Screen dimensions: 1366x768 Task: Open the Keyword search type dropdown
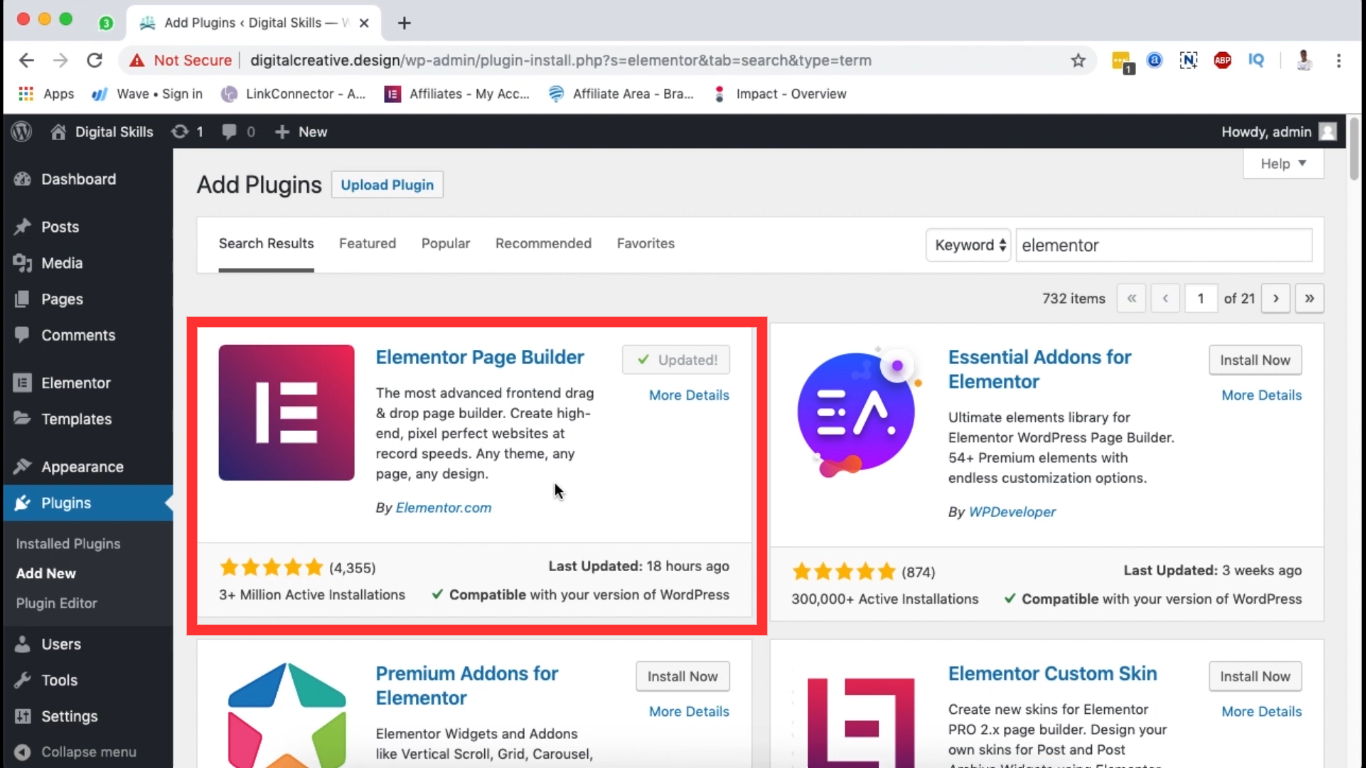968,245
